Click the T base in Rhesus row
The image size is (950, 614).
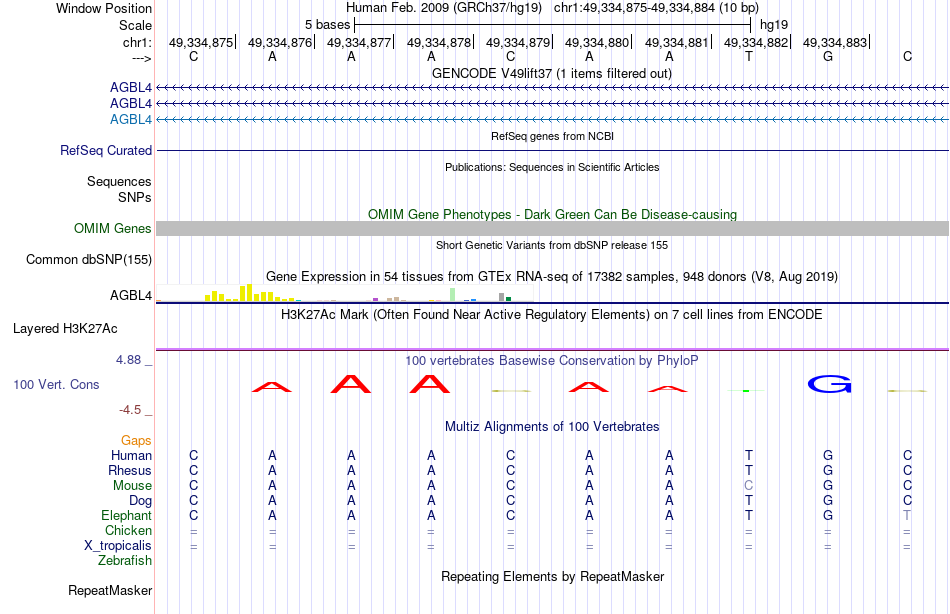pyautogui.click(x=749, y=471)
